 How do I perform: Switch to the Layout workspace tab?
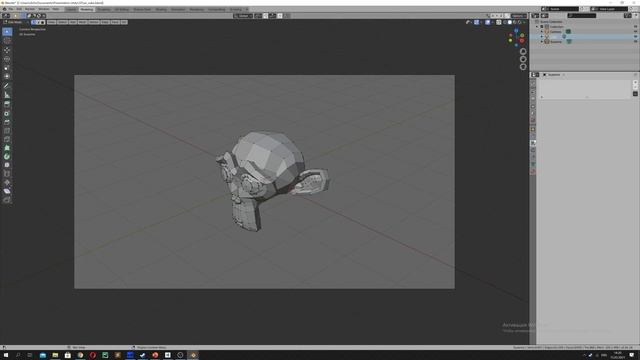point(71,9)
